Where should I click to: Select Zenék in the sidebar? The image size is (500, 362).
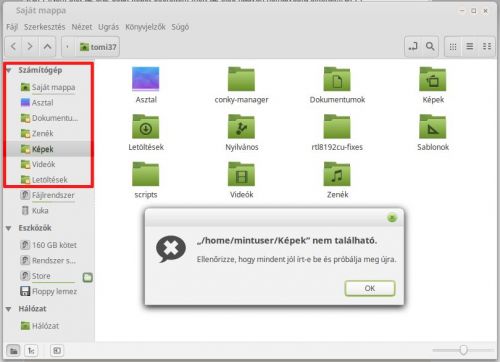coord(48,133)
